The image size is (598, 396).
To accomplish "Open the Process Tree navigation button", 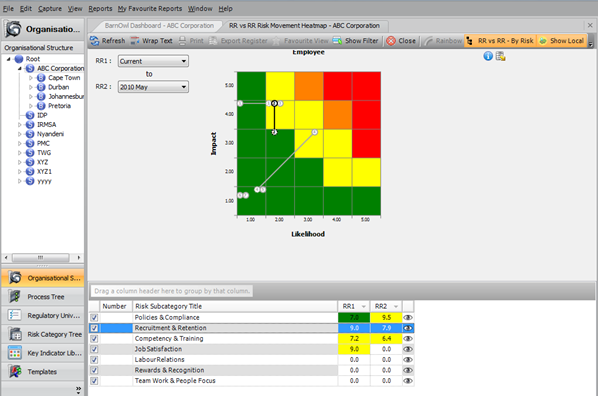I will point(43,296).
